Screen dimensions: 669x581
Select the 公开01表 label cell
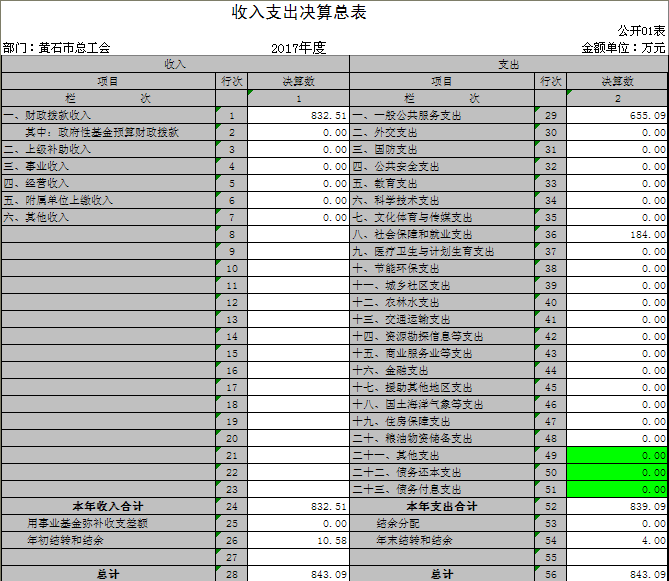click(x=643, y=32)
